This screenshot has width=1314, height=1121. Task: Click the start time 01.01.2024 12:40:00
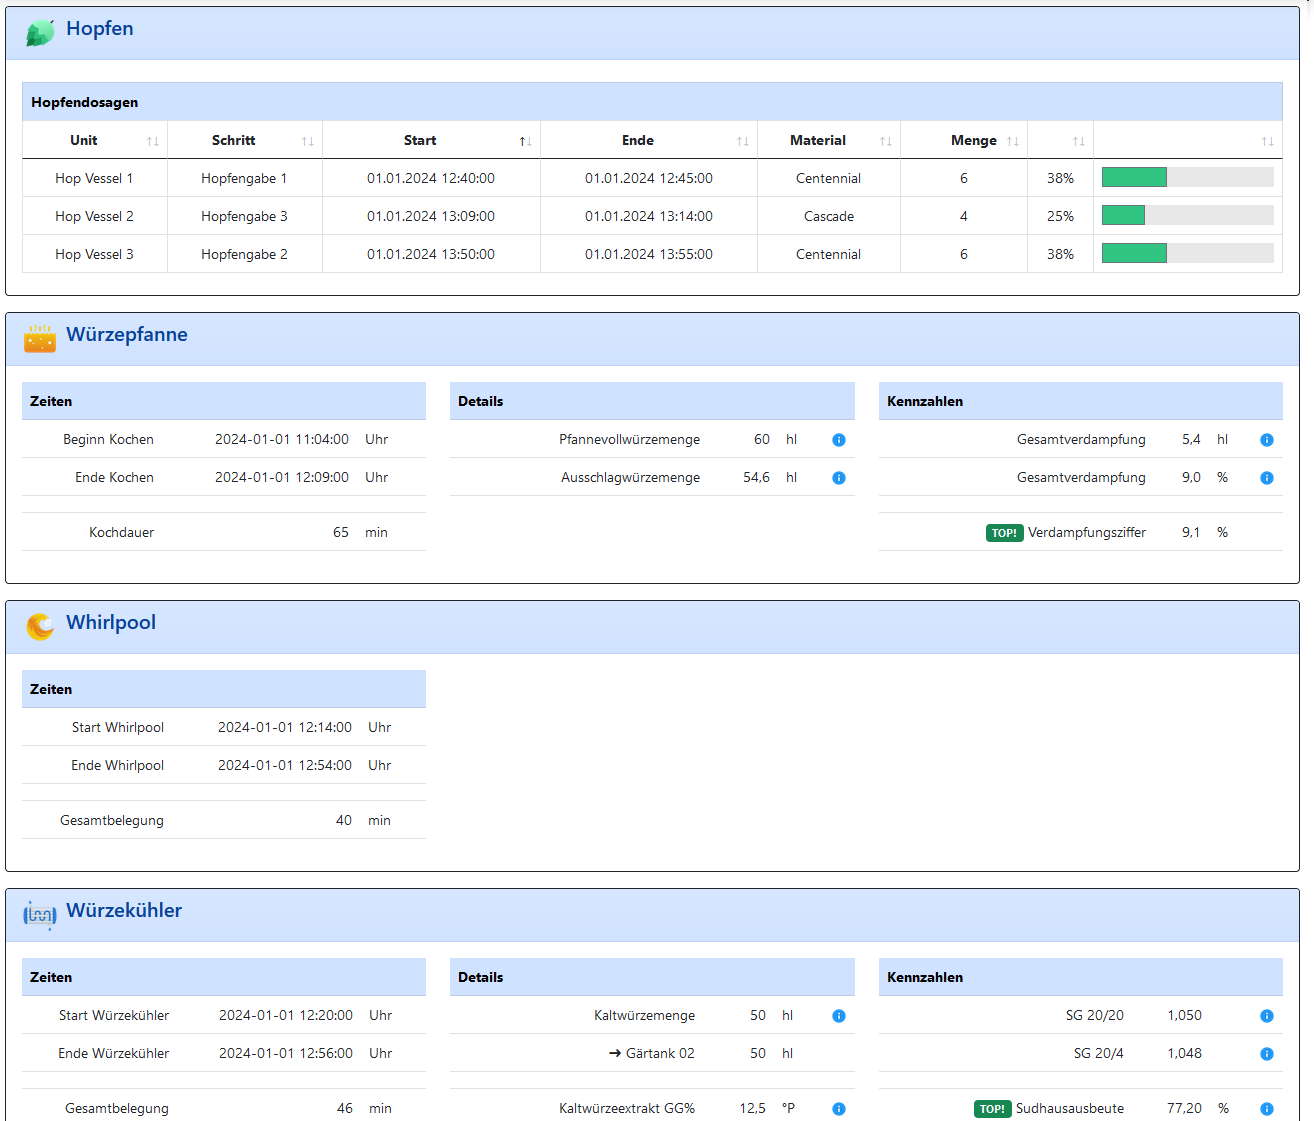click(x=431, y=178)
